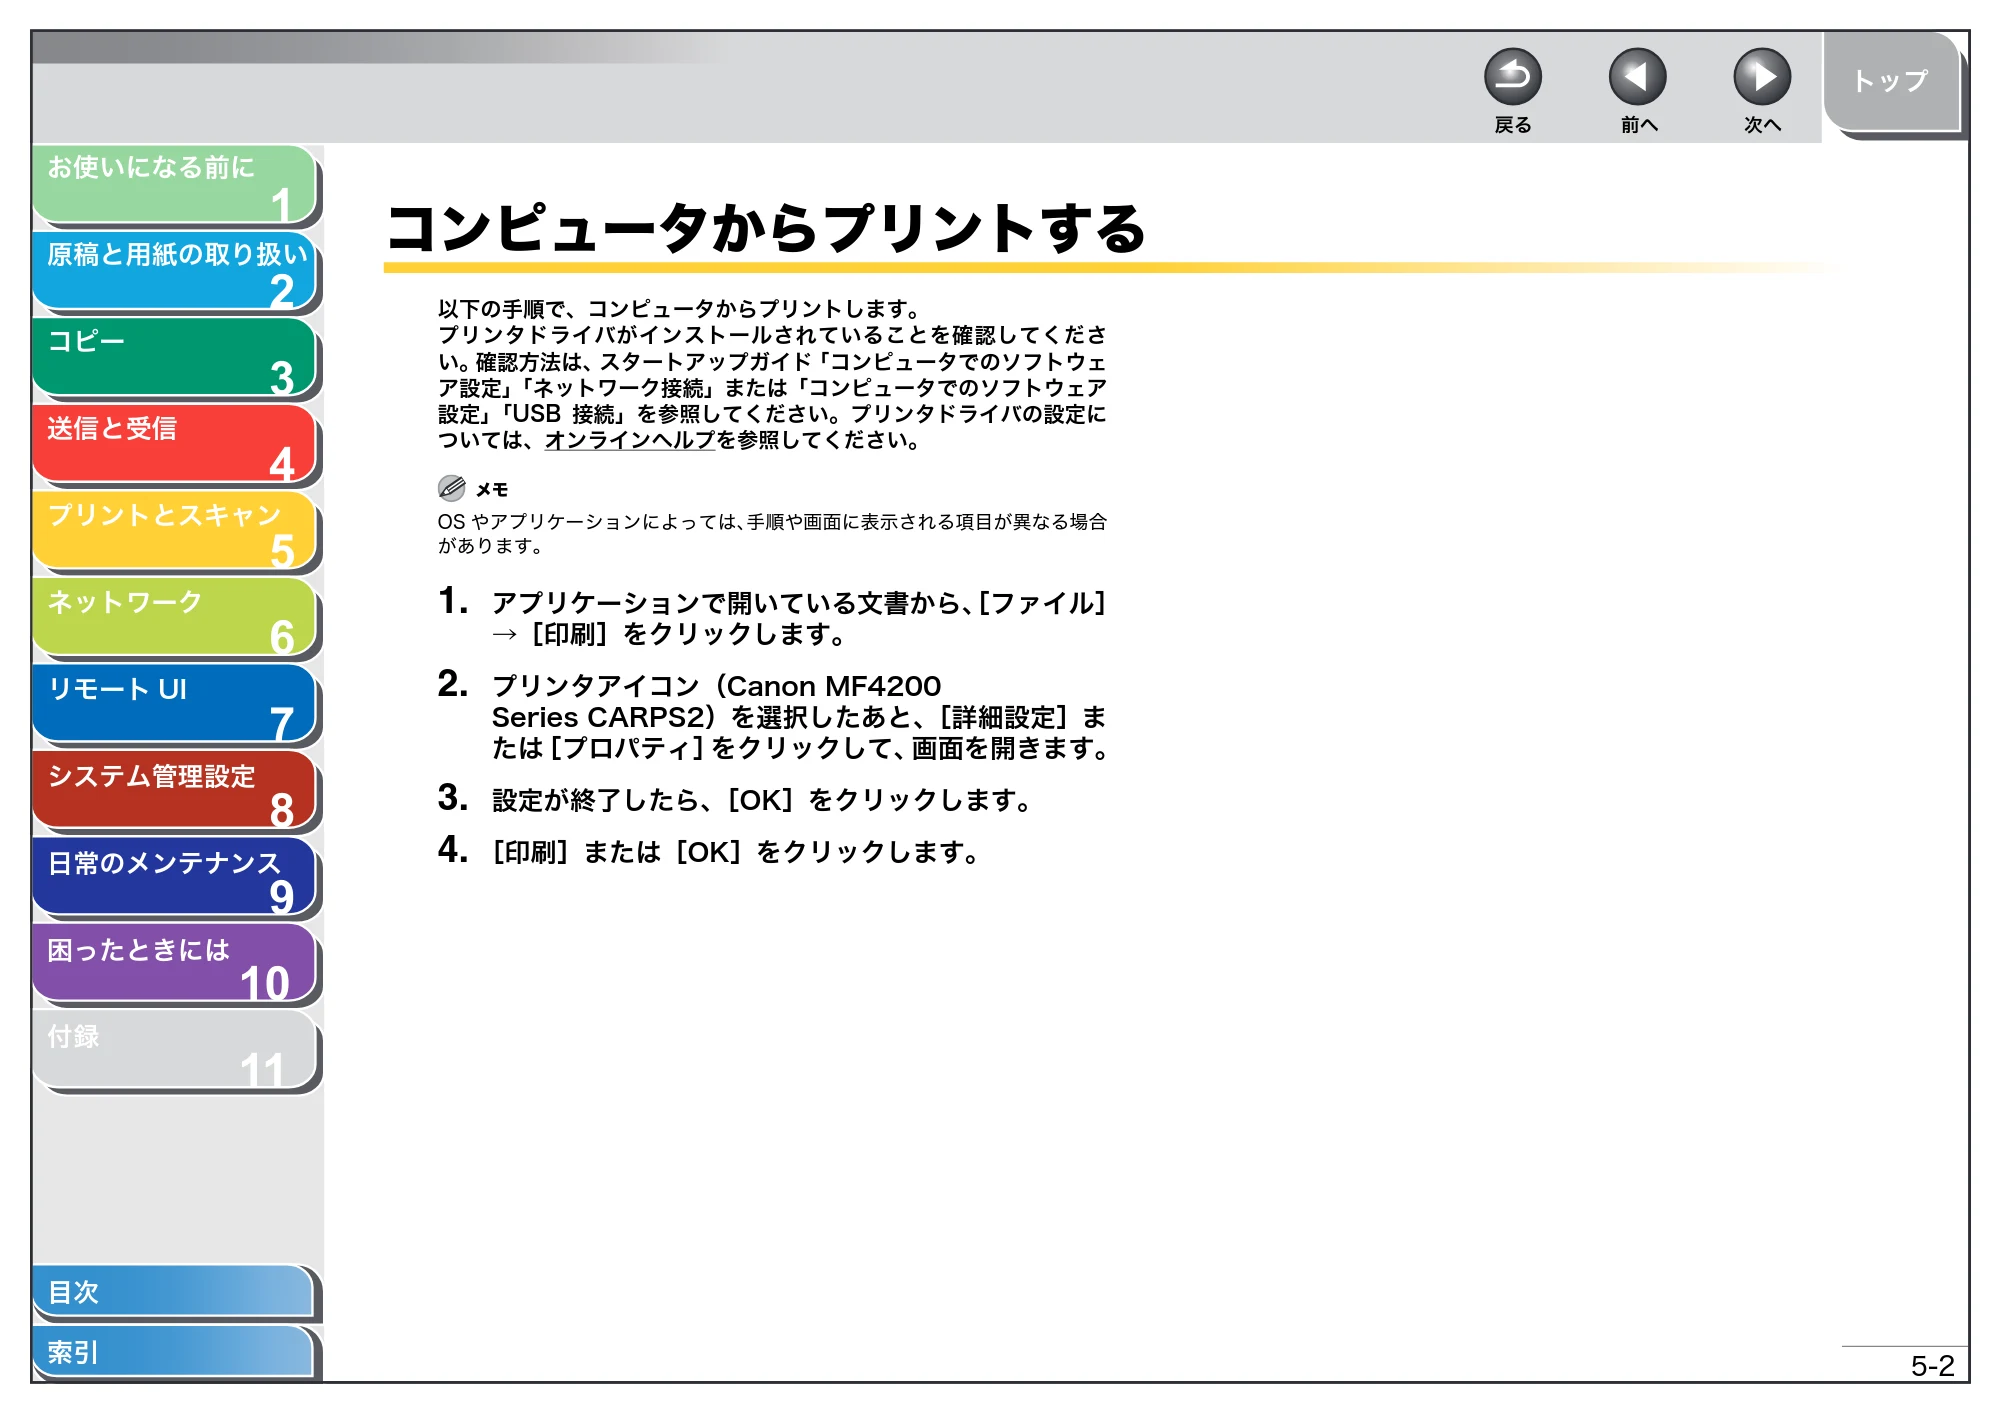Viewport: 2000px width, 1414px height.
Task: Open the 索引 (index) button
Action: pyautogui.click(x=175, y=1352)
